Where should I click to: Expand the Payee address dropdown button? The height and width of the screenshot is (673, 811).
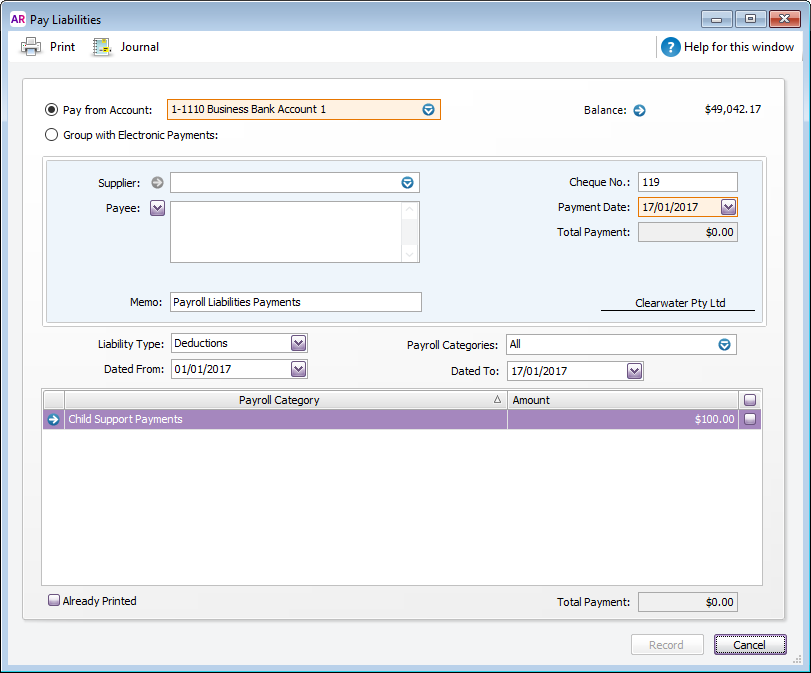tap(157, 208)
